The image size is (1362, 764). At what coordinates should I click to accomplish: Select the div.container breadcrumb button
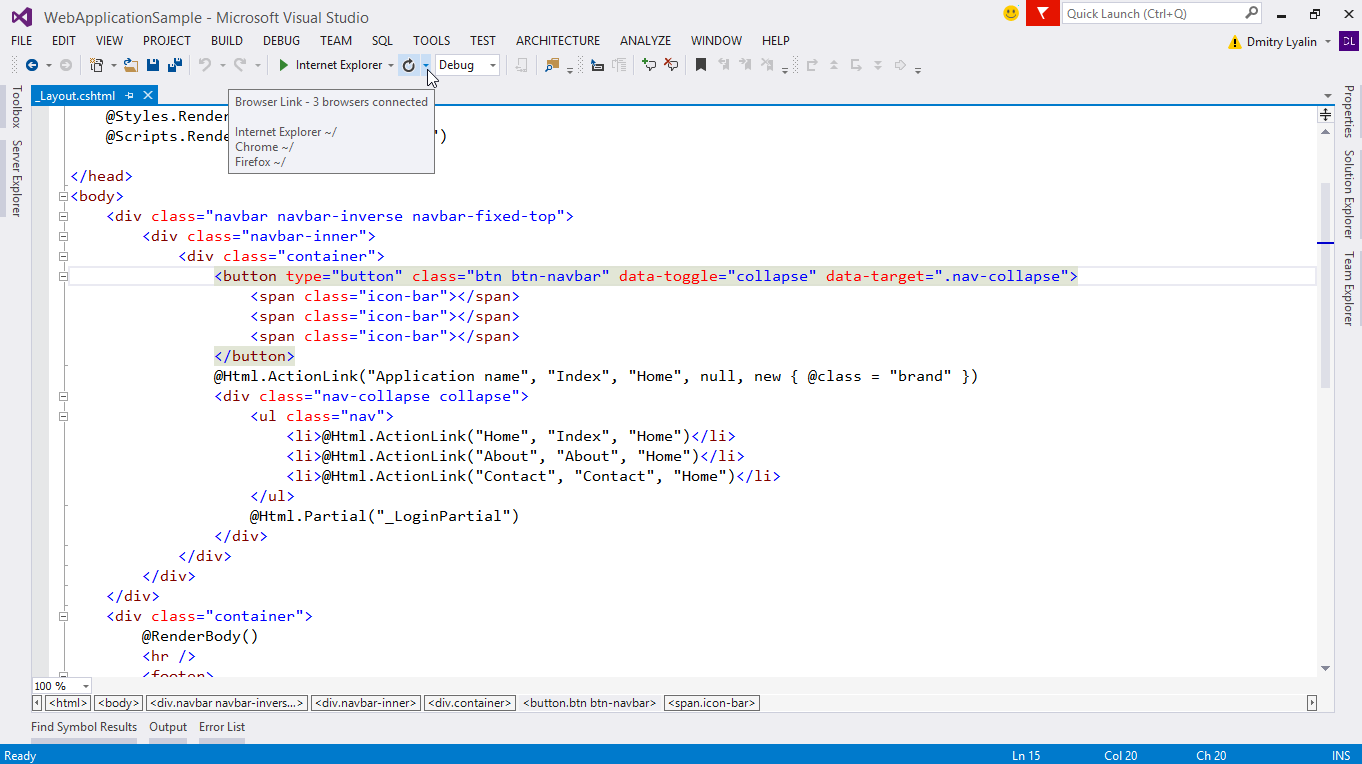point(470,703)
